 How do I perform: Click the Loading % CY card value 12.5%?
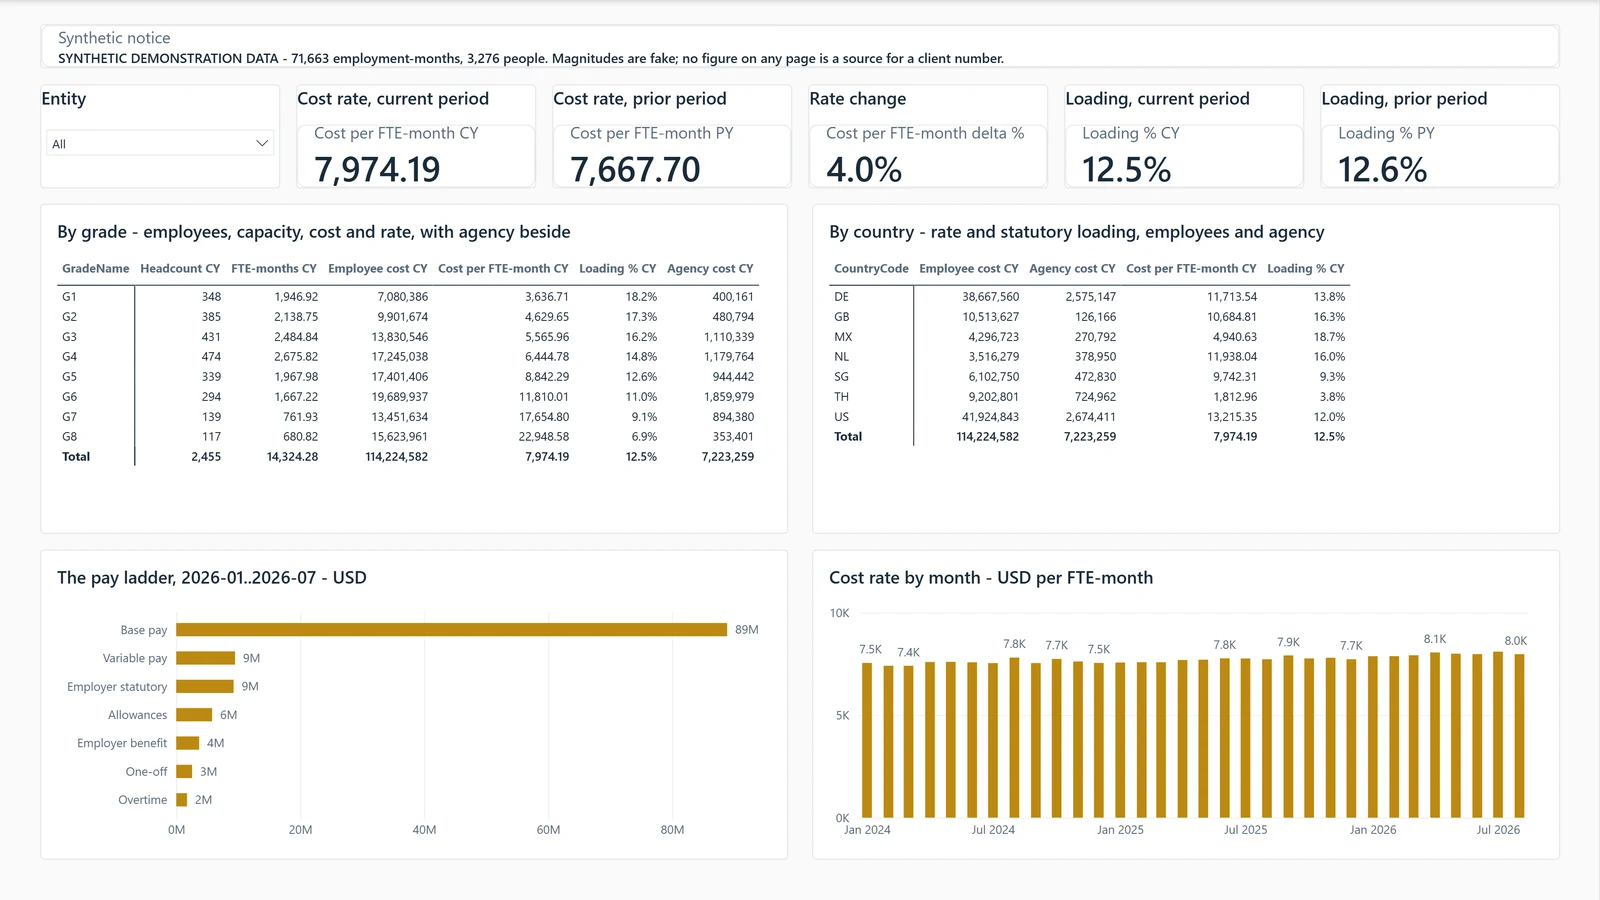[1126, 170]
